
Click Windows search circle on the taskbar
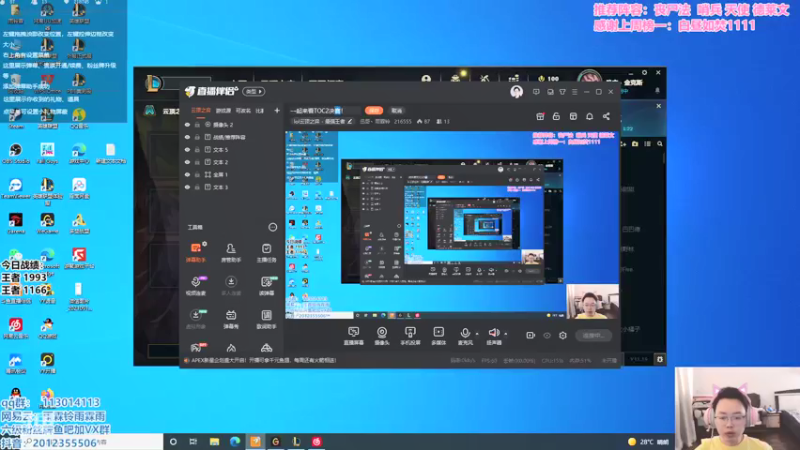click(173, 442)
